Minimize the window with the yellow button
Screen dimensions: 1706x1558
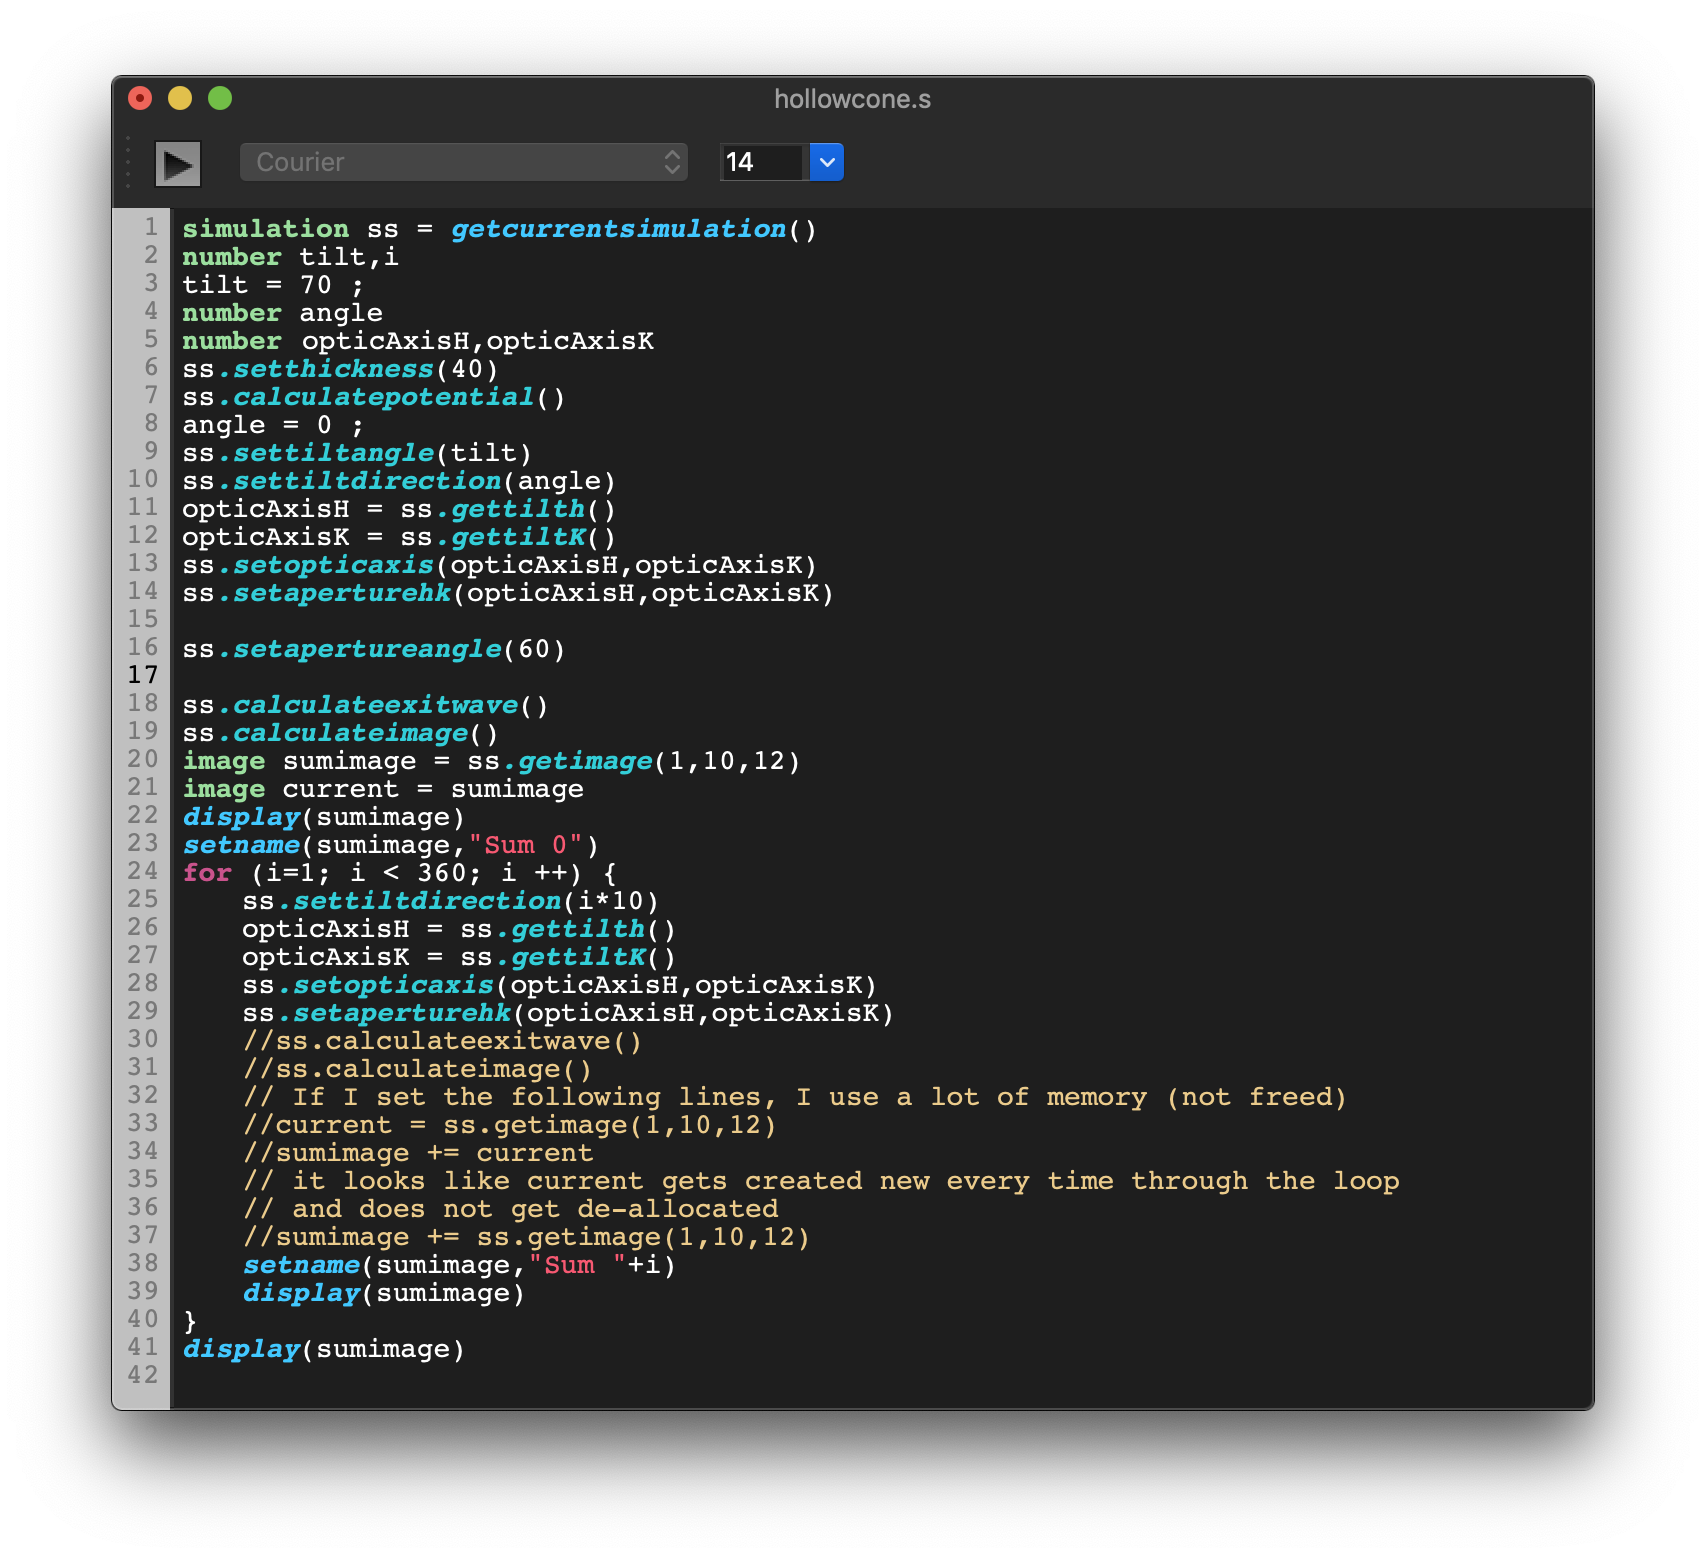click(x=180, y=98)
